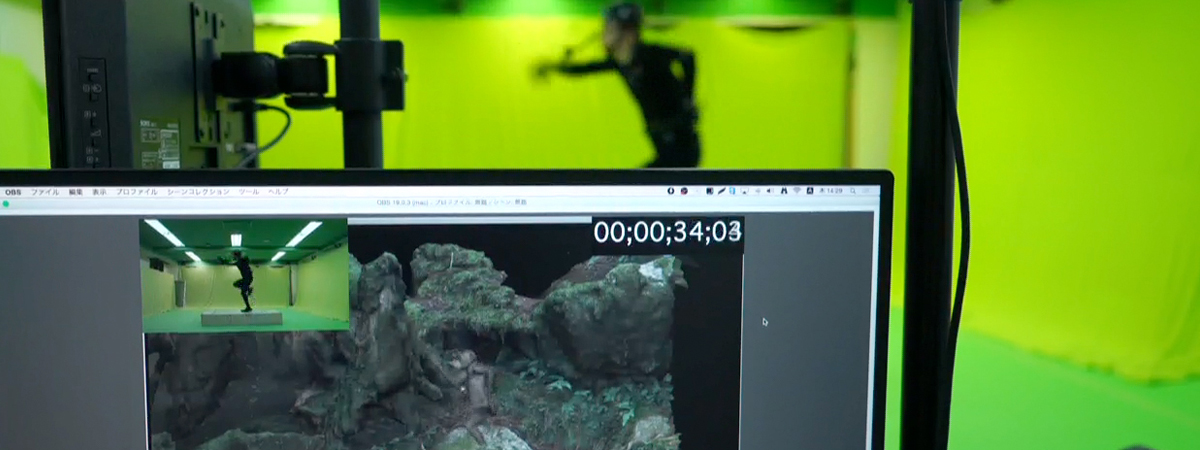Screen dimensions: 1200x450
Task: Click the black-and-white round icon in menu bar
Action: click(x=671, y=191)
